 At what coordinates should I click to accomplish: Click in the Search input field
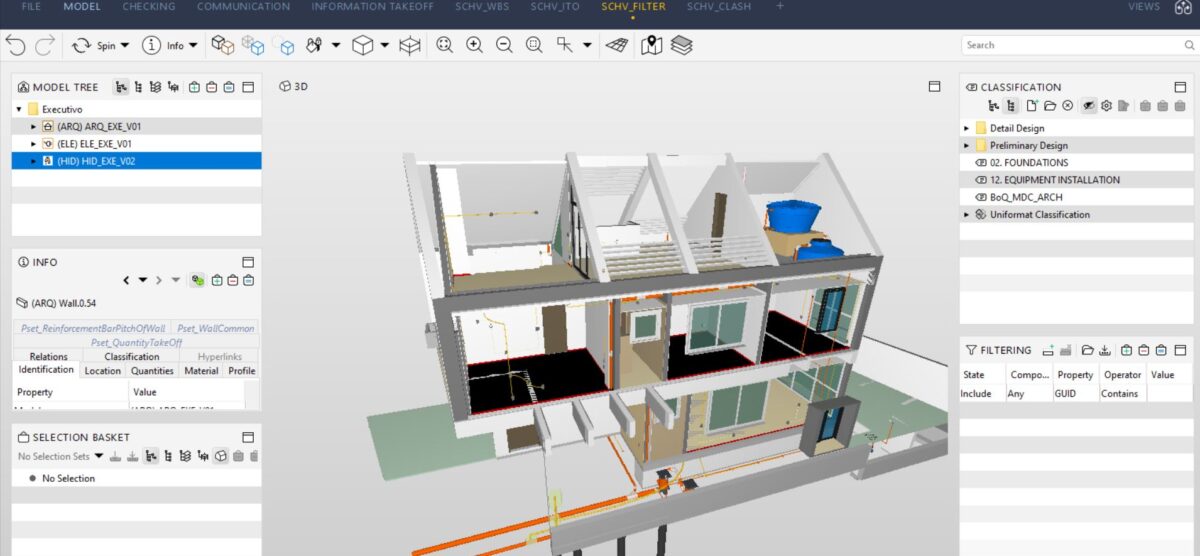[1070, 45]
